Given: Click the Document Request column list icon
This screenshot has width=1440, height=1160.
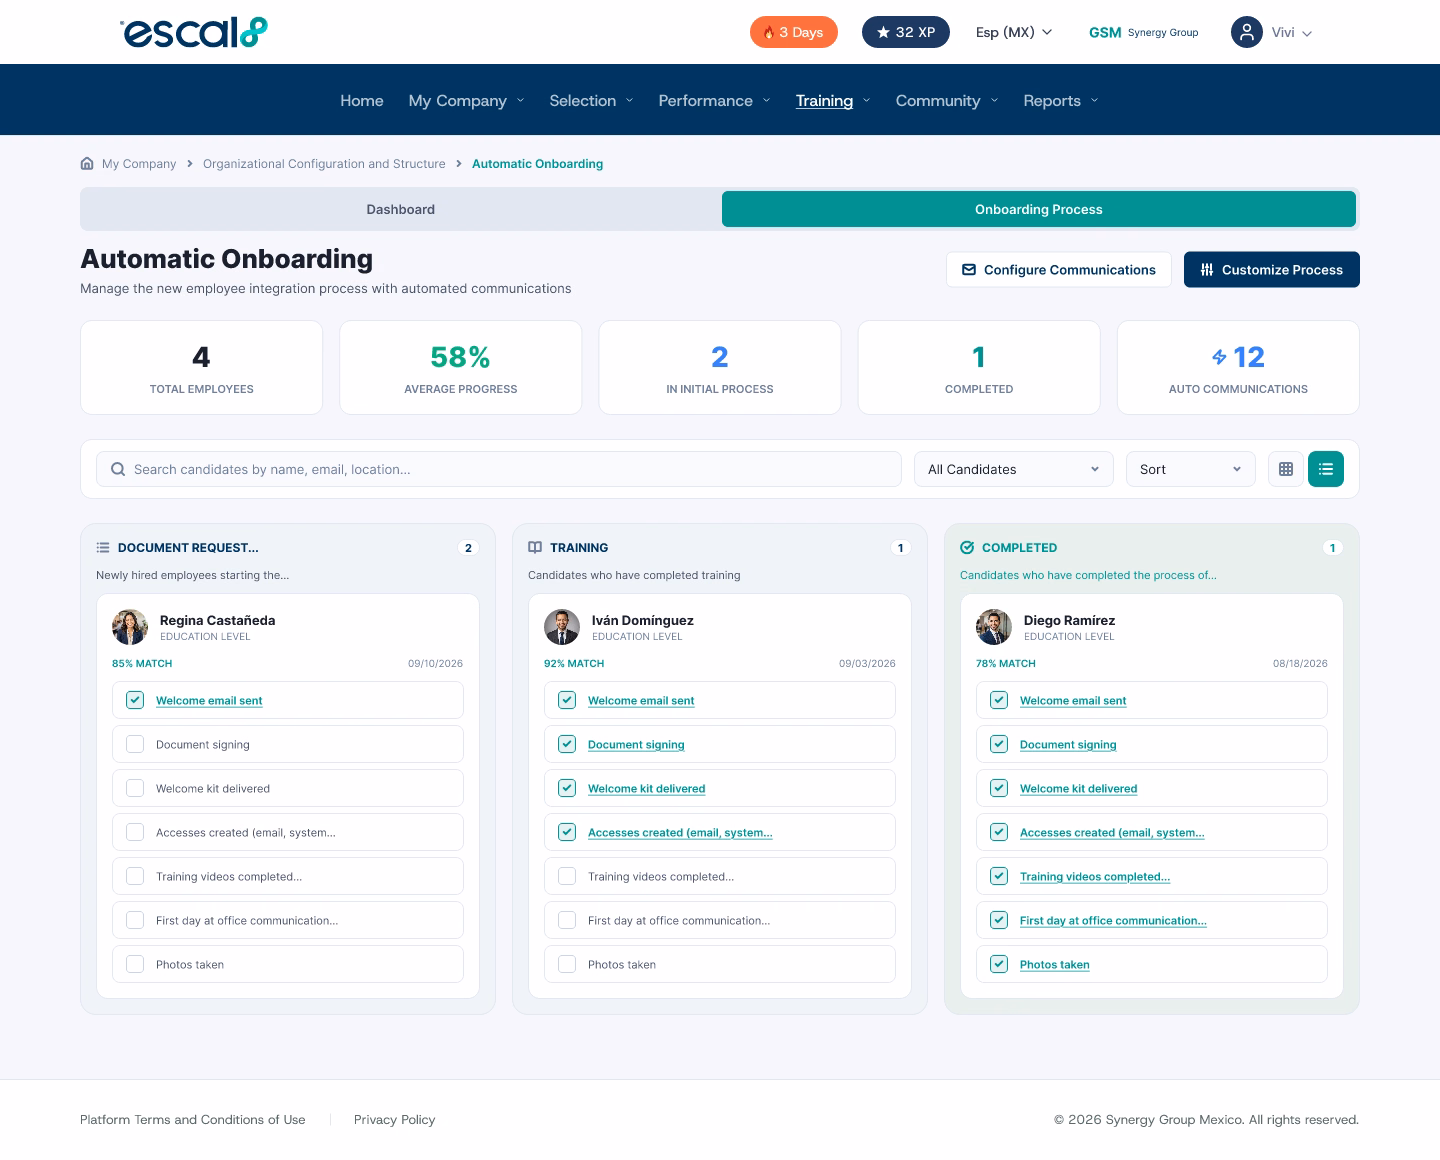Looking at the screenshot, I should click(x=103, y=547).
